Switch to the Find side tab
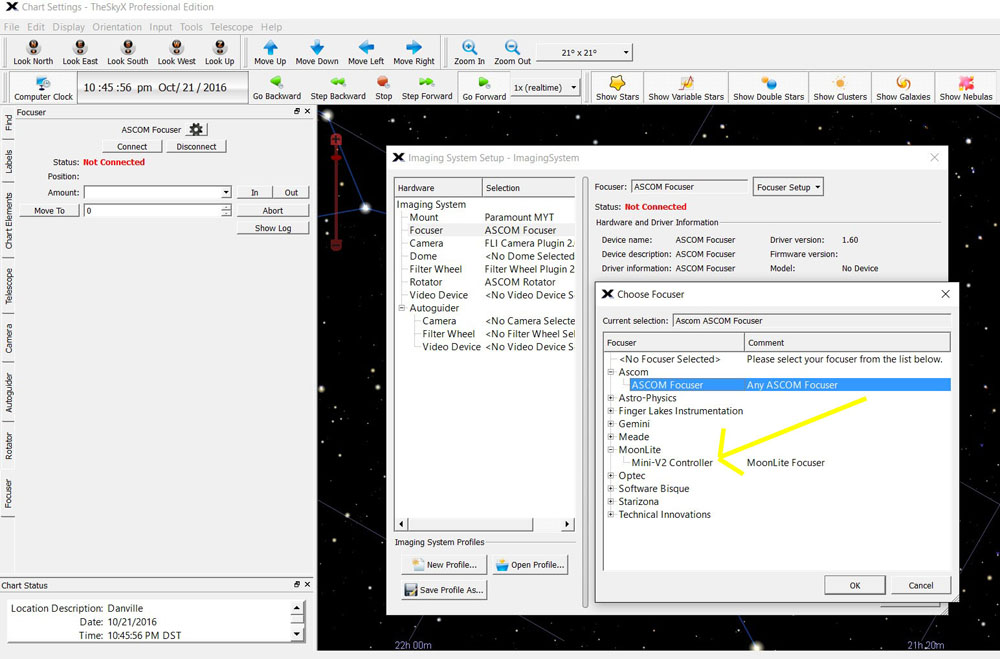Screen dimensions: 1000x659 point(8,122)
